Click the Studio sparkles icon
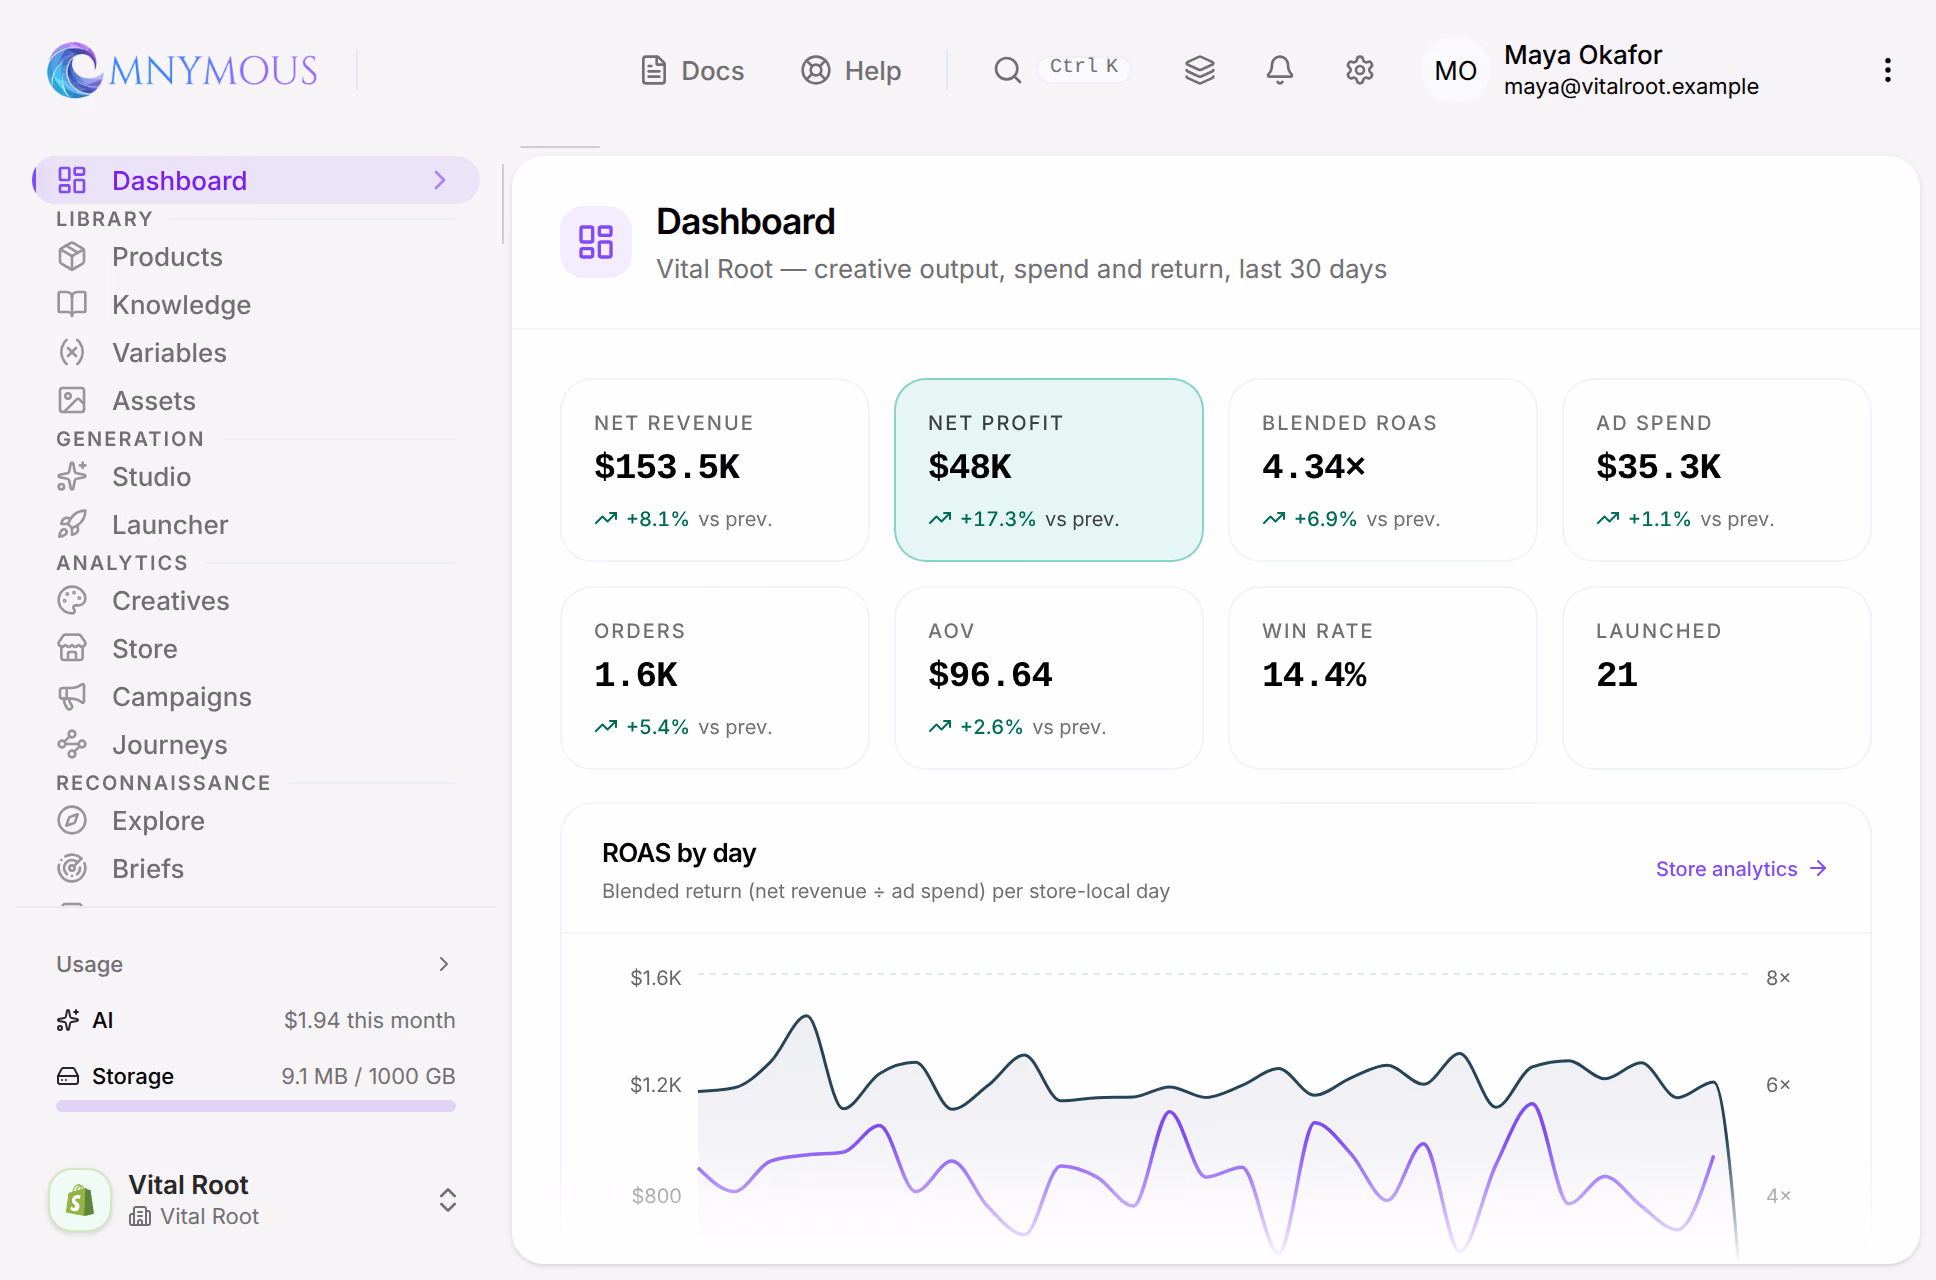 [72, 476]
